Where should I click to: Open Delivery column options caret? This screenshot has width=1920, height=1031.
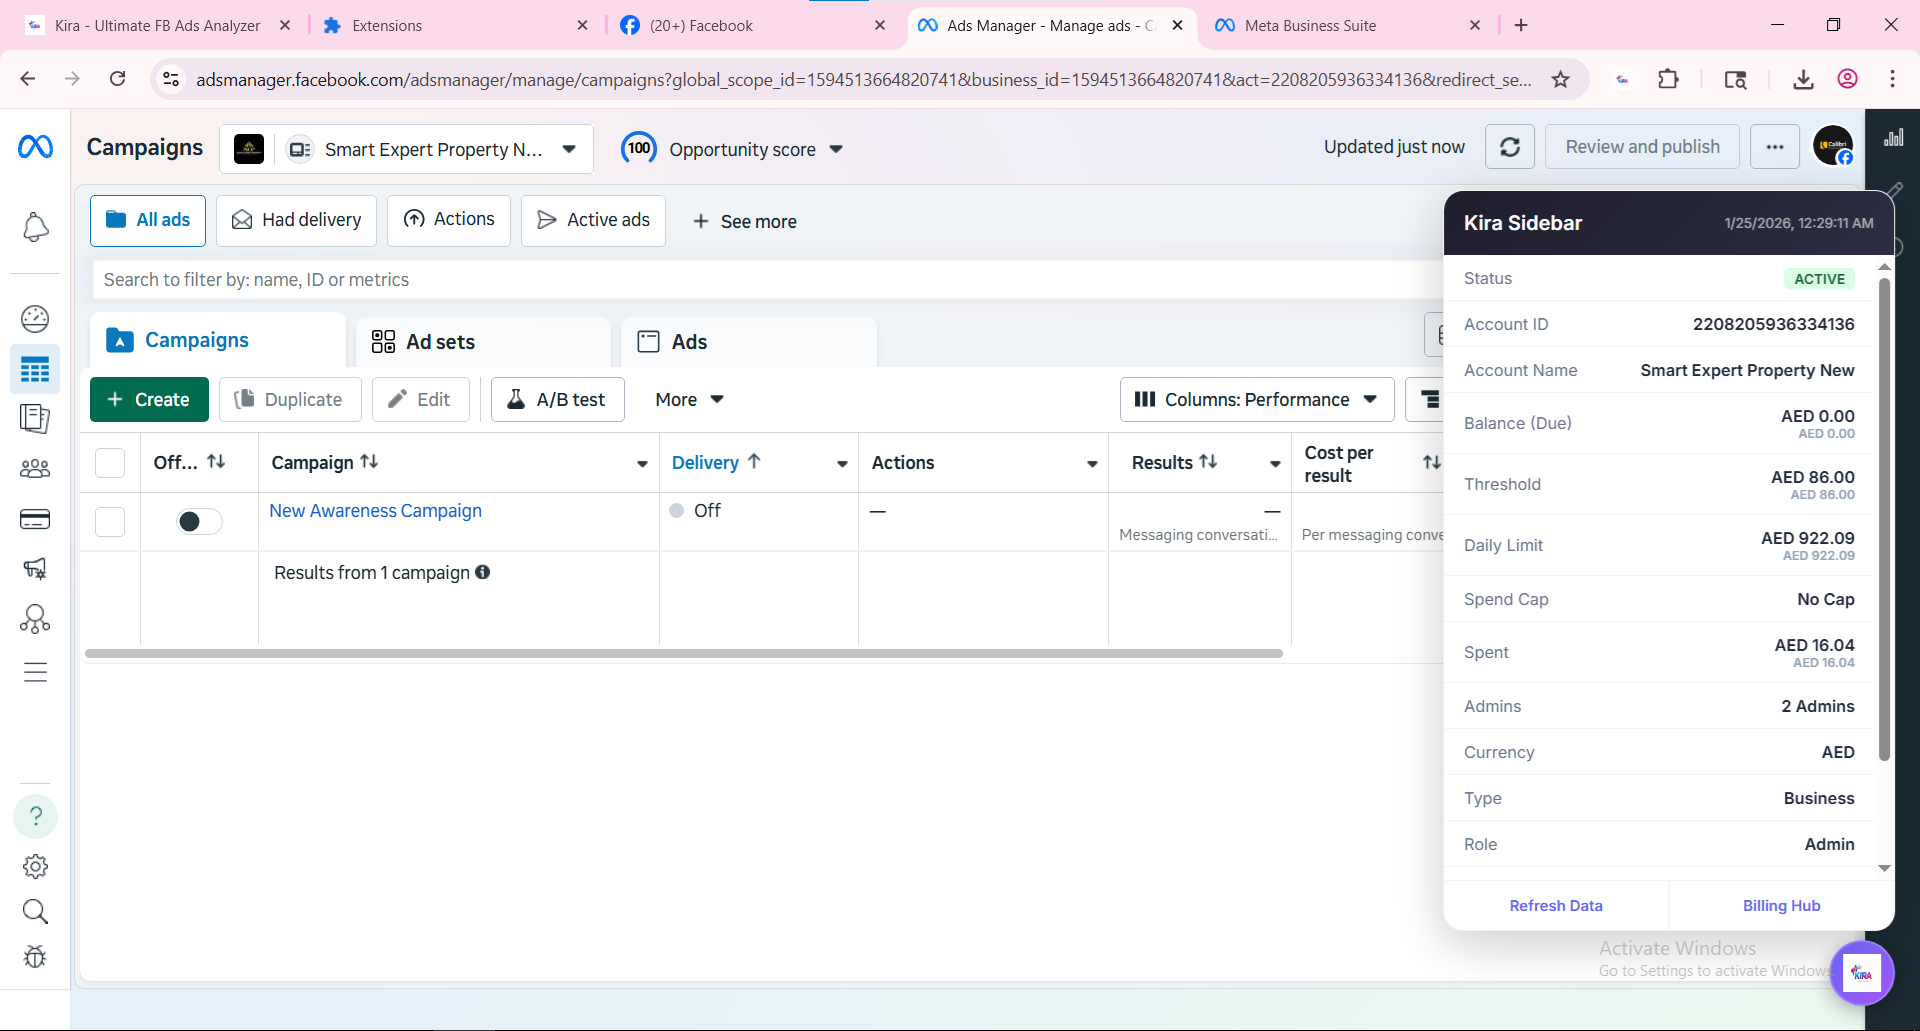[x=842, y=463]
